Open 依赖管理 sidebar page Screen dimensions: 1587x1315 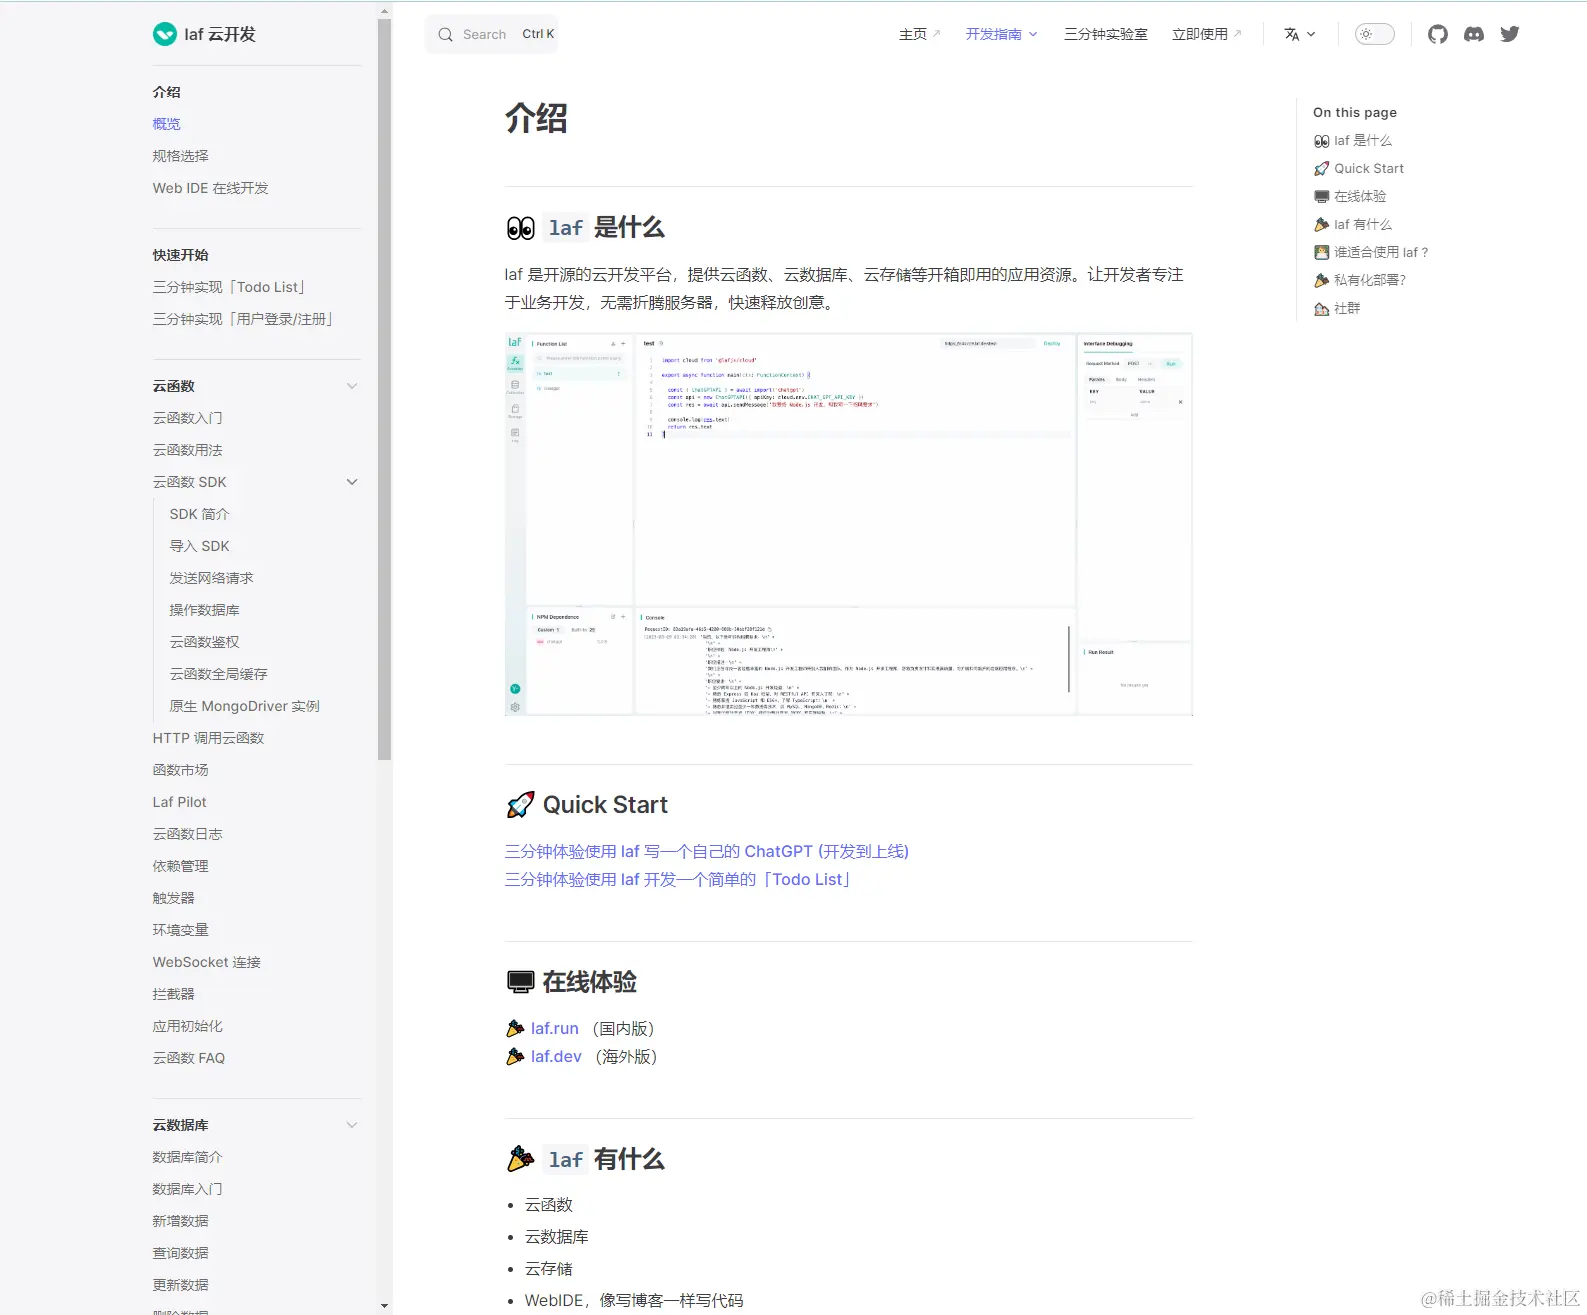[181, 866]
